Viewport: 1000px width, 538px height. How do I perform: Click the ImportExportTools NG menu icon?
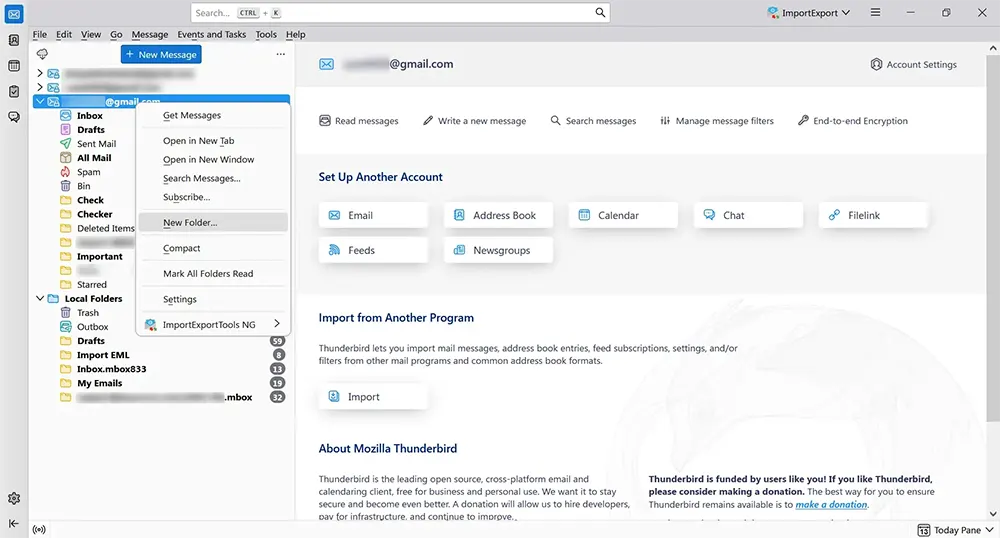point(151,324)
